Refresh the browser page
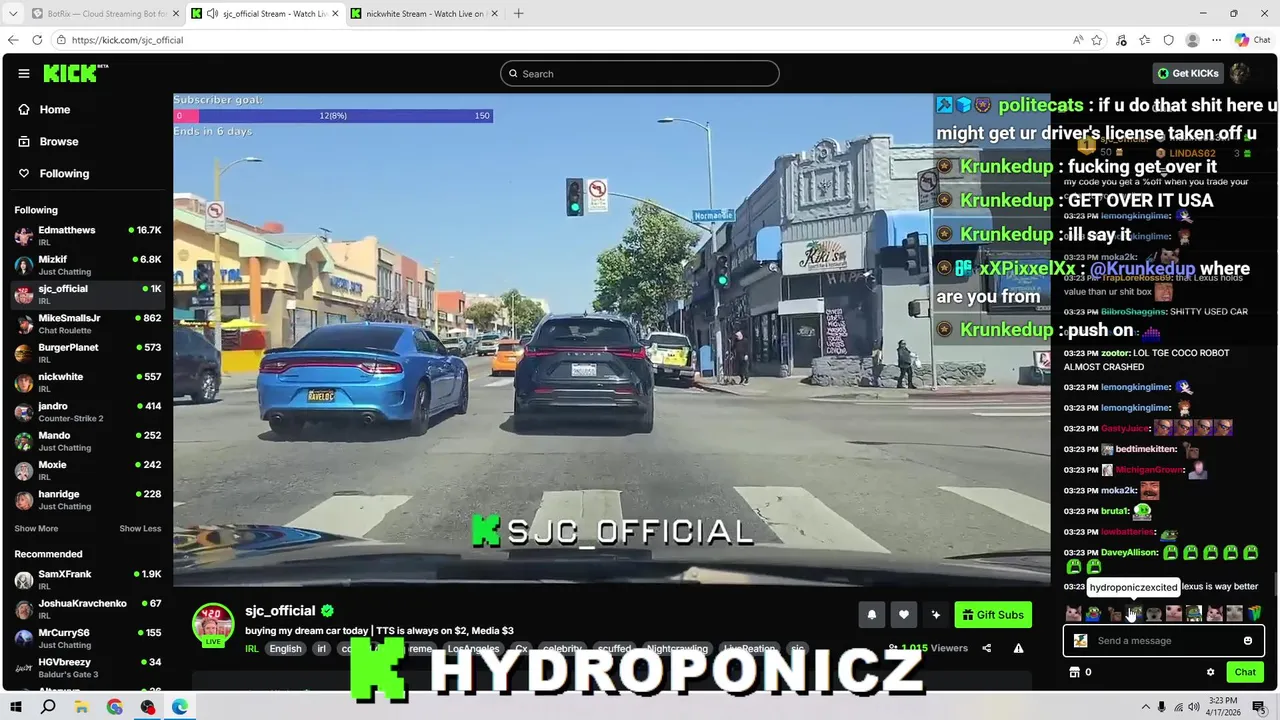Image resolution: width=1280 pixels, height=720 pixels. point(37,40)
